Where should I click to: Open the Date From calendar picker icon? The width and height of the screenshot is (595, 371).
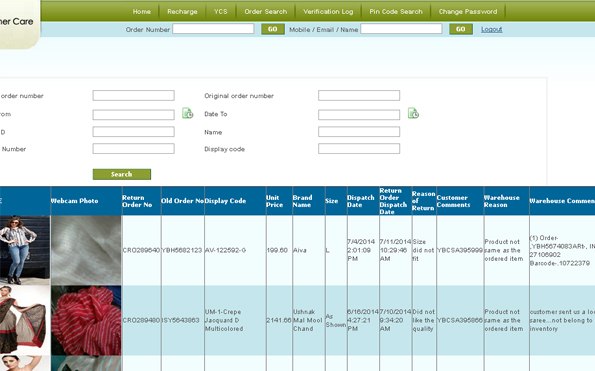[187, 113]
